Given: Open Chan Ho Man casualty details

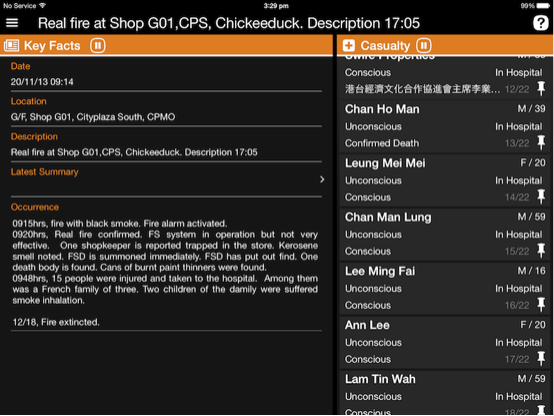Looking at the screenshot, I should point(445,126).
